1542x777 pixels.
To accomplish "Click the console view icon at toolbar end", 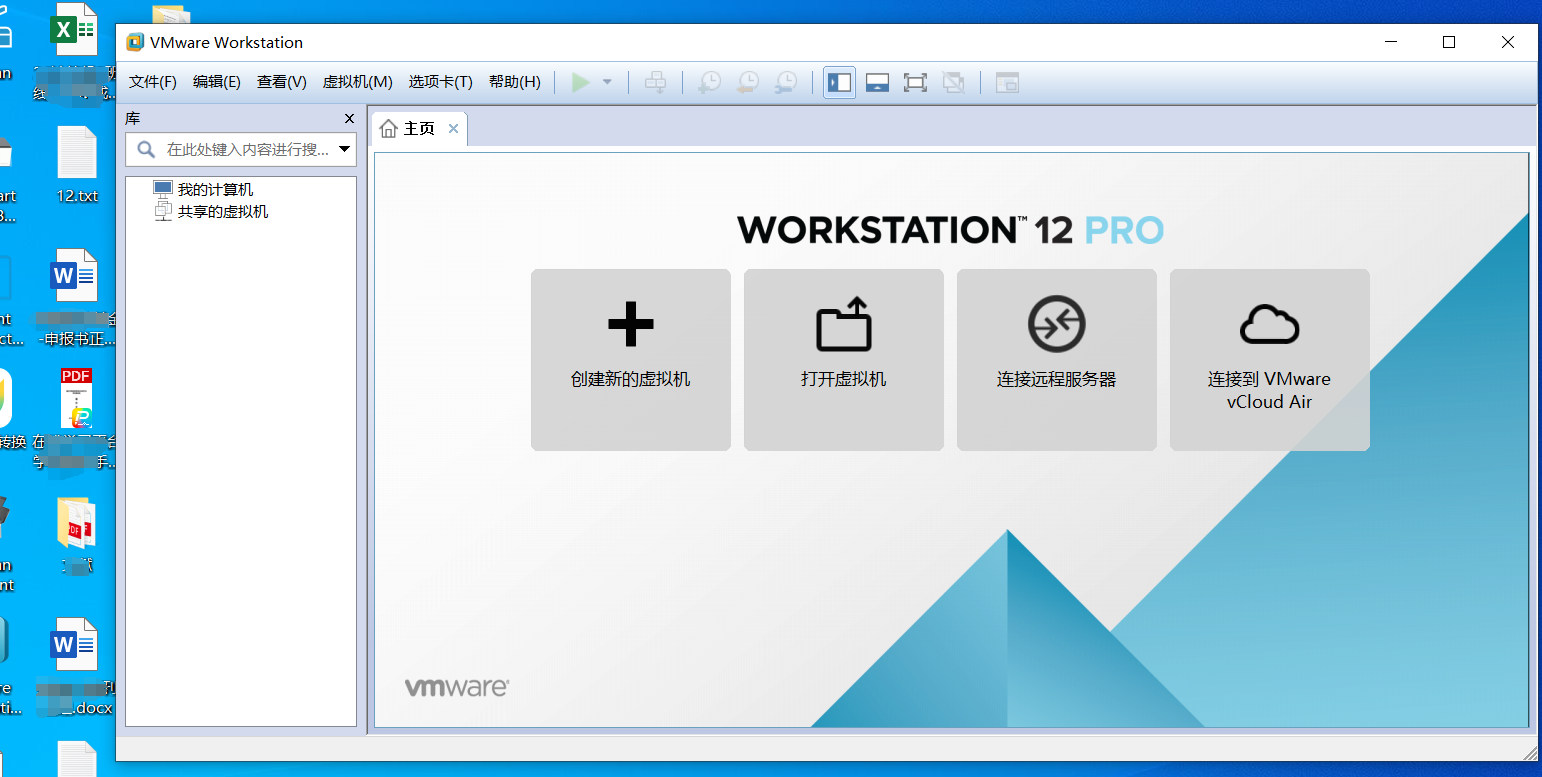I will [x=1007, y=82].
